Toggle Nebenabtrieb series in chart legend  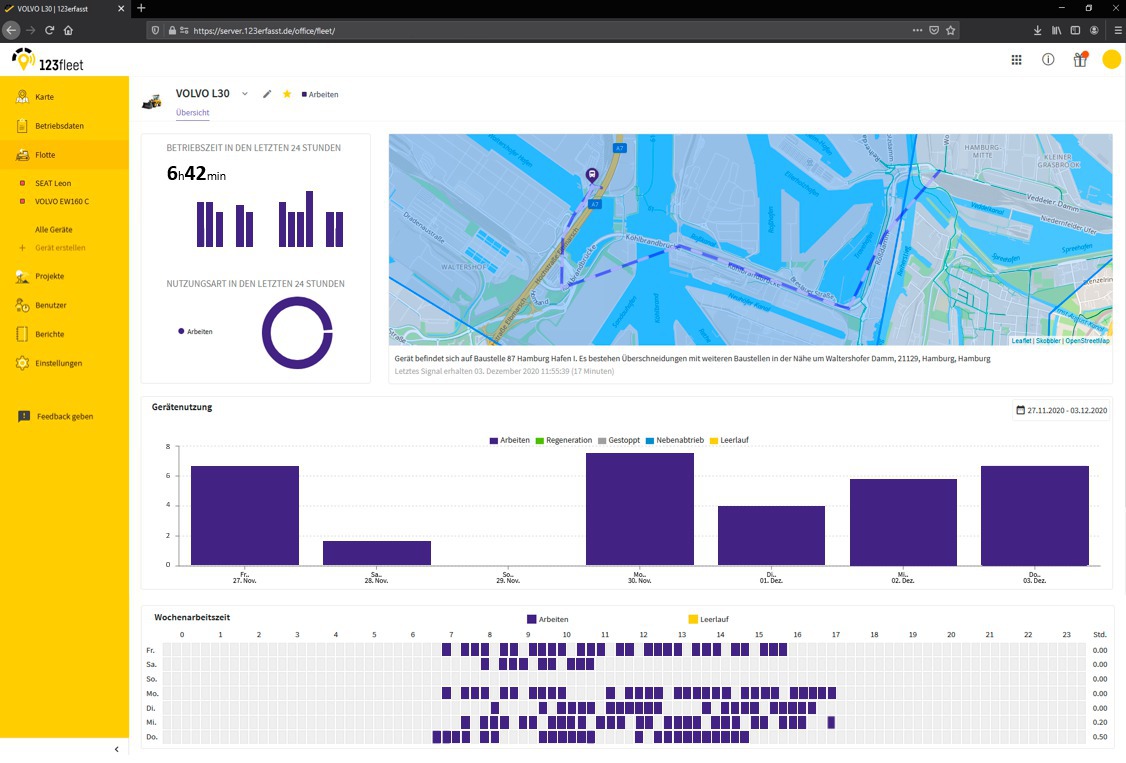675,440
